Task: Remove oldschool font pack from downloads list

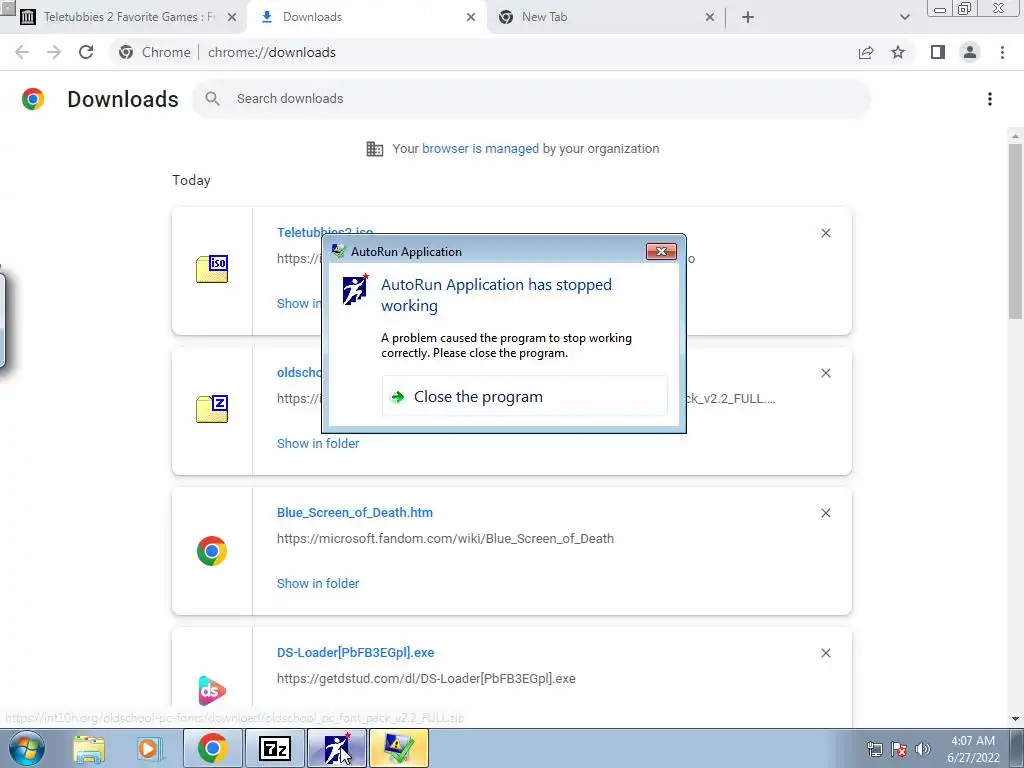Action: point(825,373)
